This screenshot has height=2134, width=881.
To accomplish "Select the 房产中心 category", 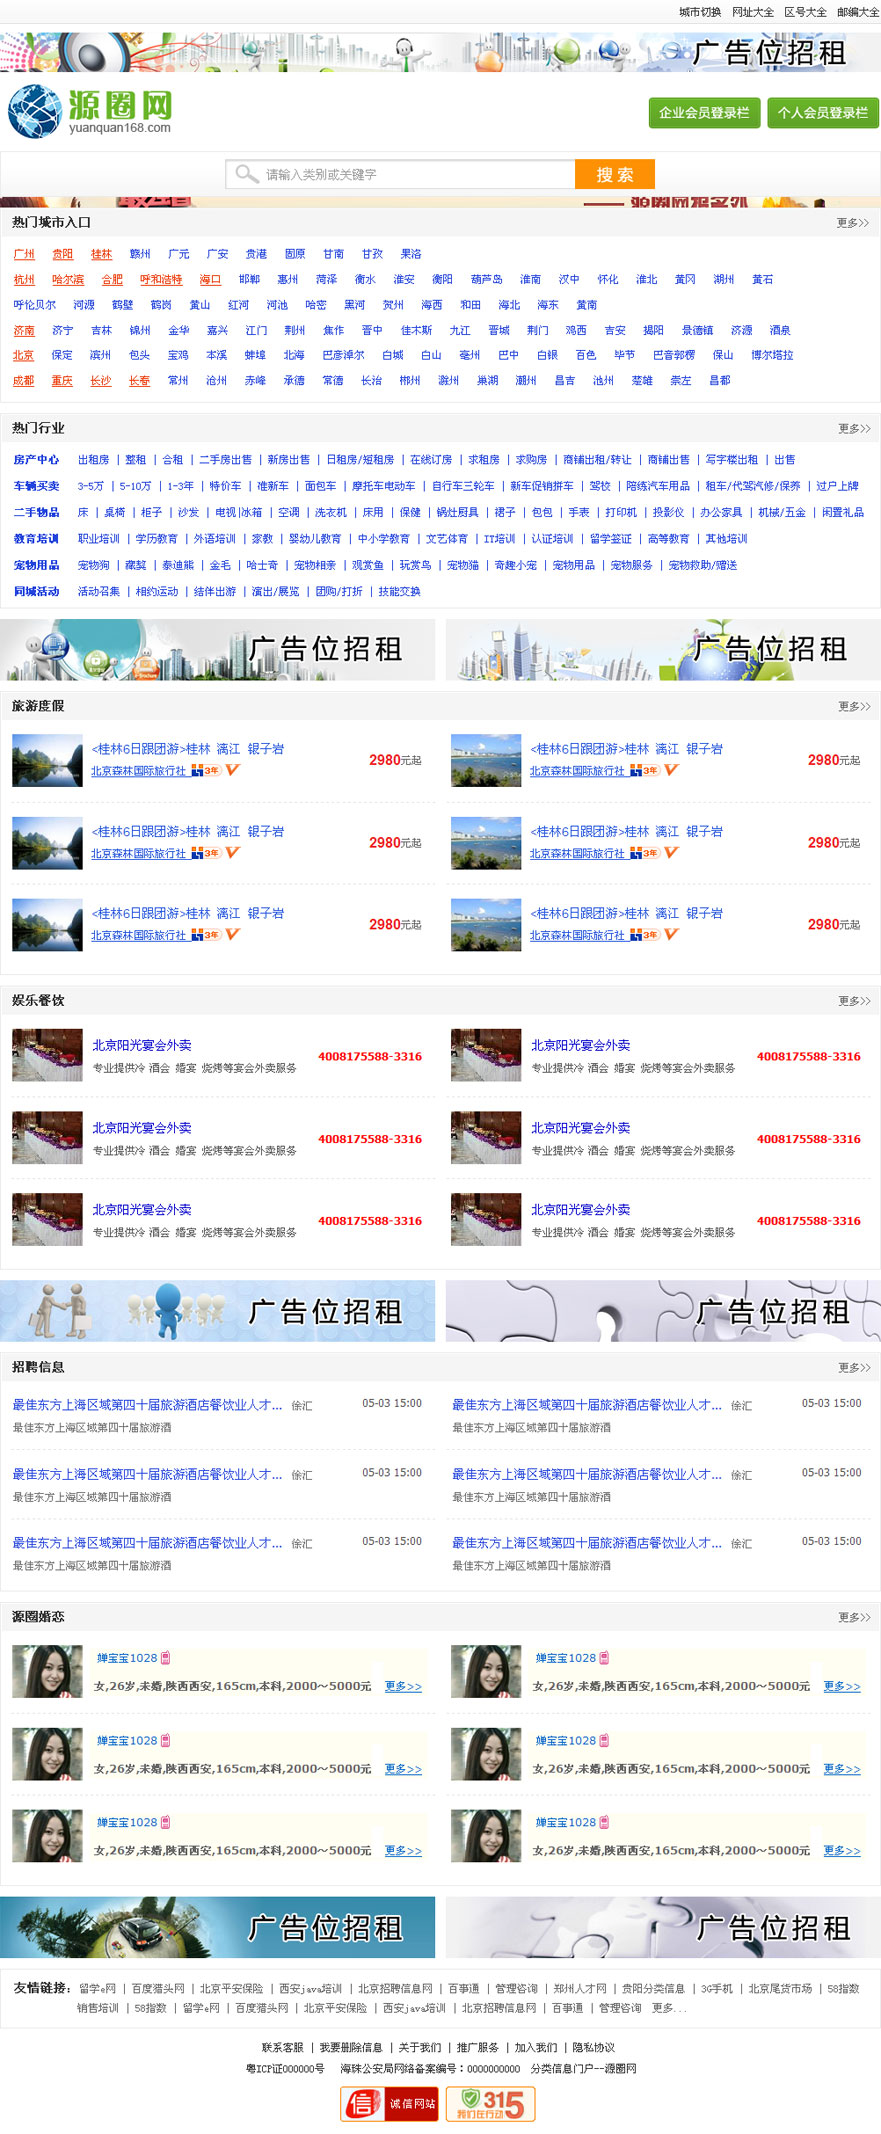I will 36,460.
